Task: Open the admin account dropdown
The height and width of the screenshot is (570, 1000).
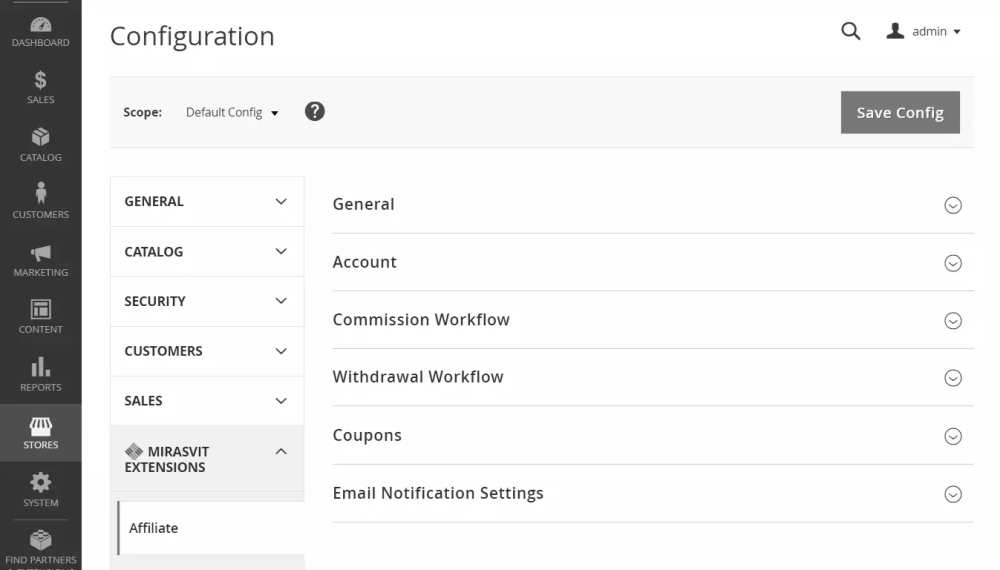Action: click(924, 31)
